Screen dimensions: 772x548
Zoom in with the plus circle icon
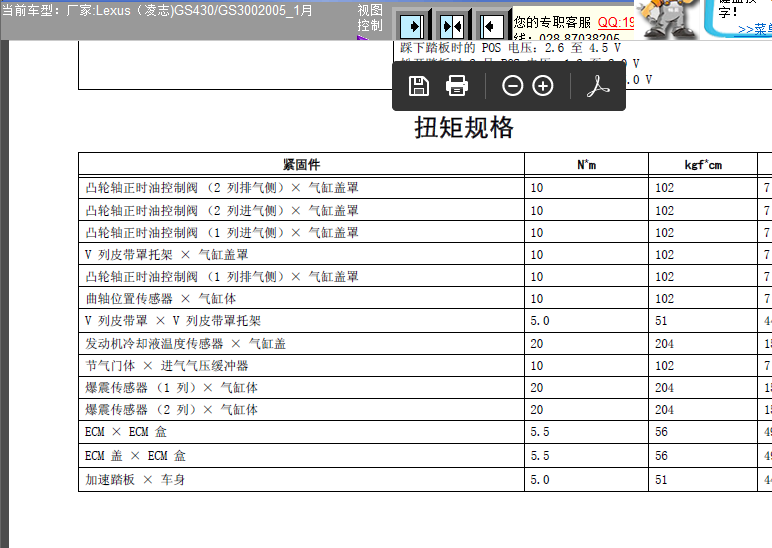pos(543,86)
